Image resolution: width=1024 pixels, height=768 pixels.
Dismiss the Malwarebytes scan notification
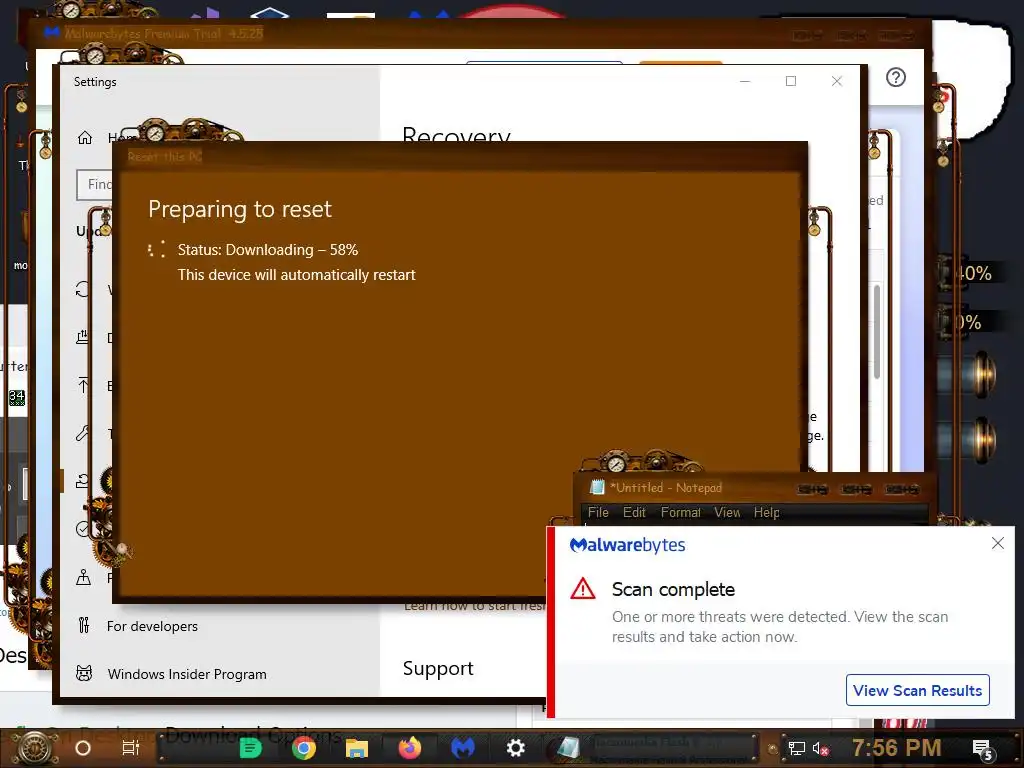(x=997, y=543)
